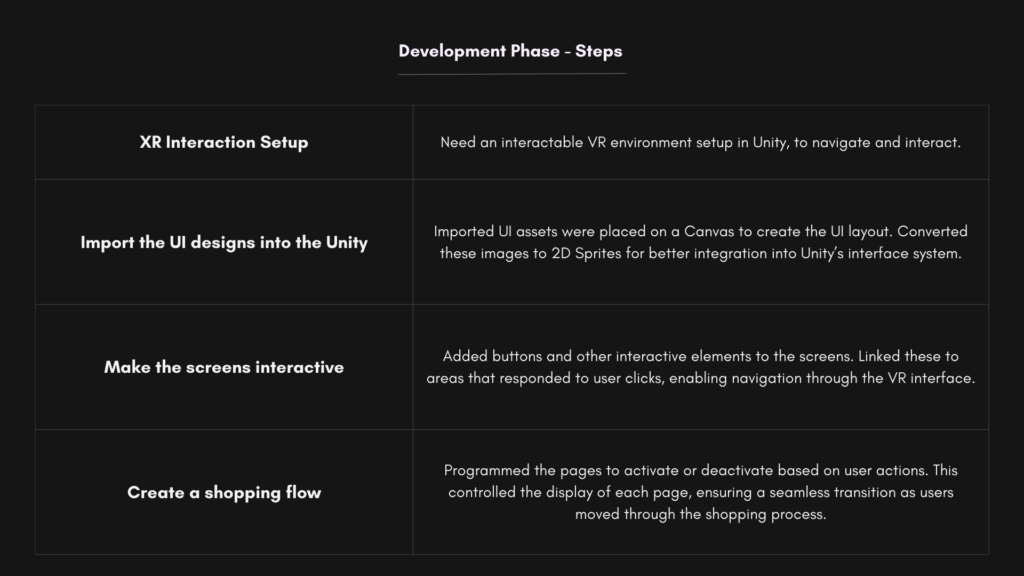
Task: Click the line starting "these images to 2D Sprites"
Action: [x=700, y=253]
